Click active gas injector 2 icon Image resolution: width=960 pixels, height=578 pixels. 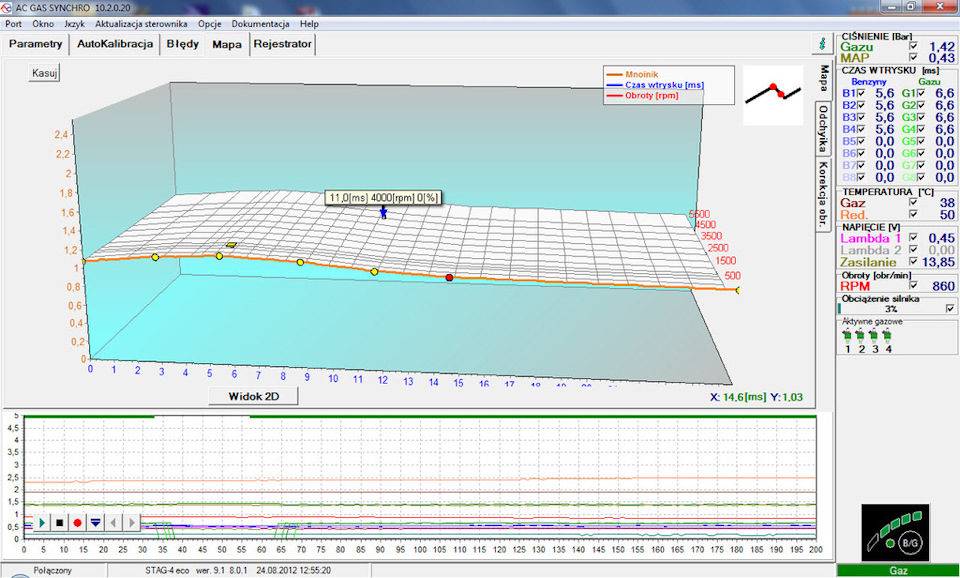tap(861, 336)
